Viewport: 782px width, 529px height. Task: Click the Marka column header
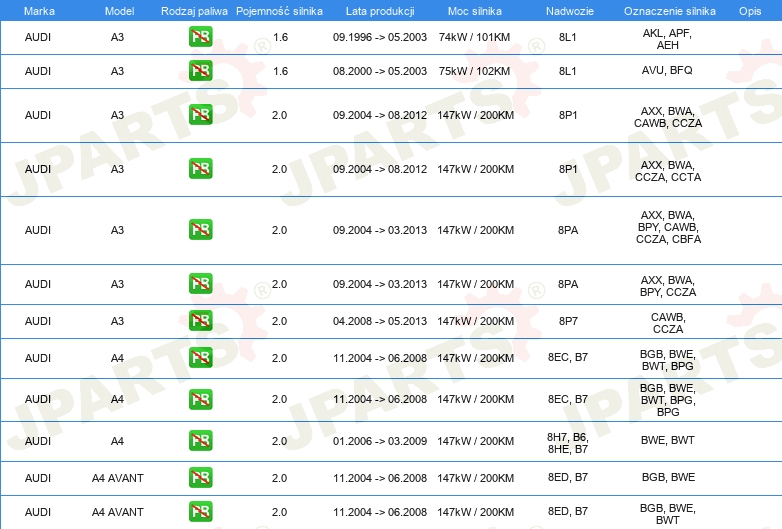39,11
